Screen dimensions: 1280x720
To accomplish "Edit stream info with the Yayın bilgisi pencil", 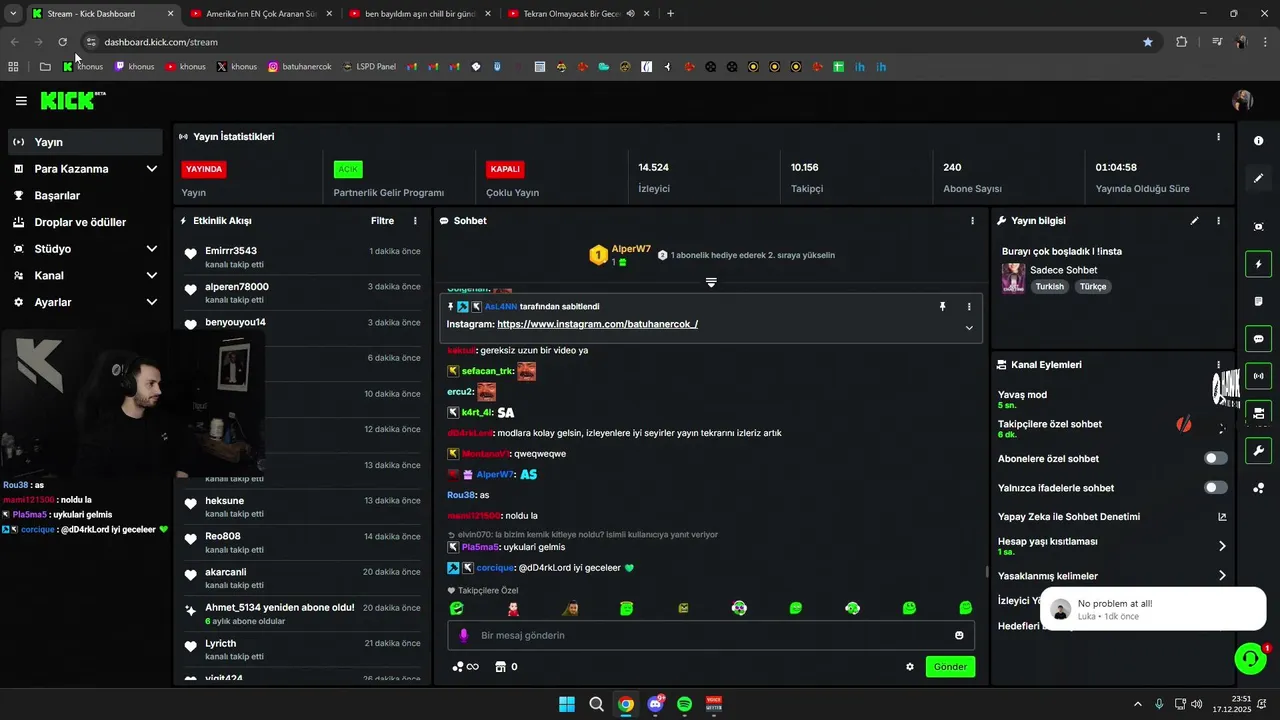I will (x=1194, y=221).
